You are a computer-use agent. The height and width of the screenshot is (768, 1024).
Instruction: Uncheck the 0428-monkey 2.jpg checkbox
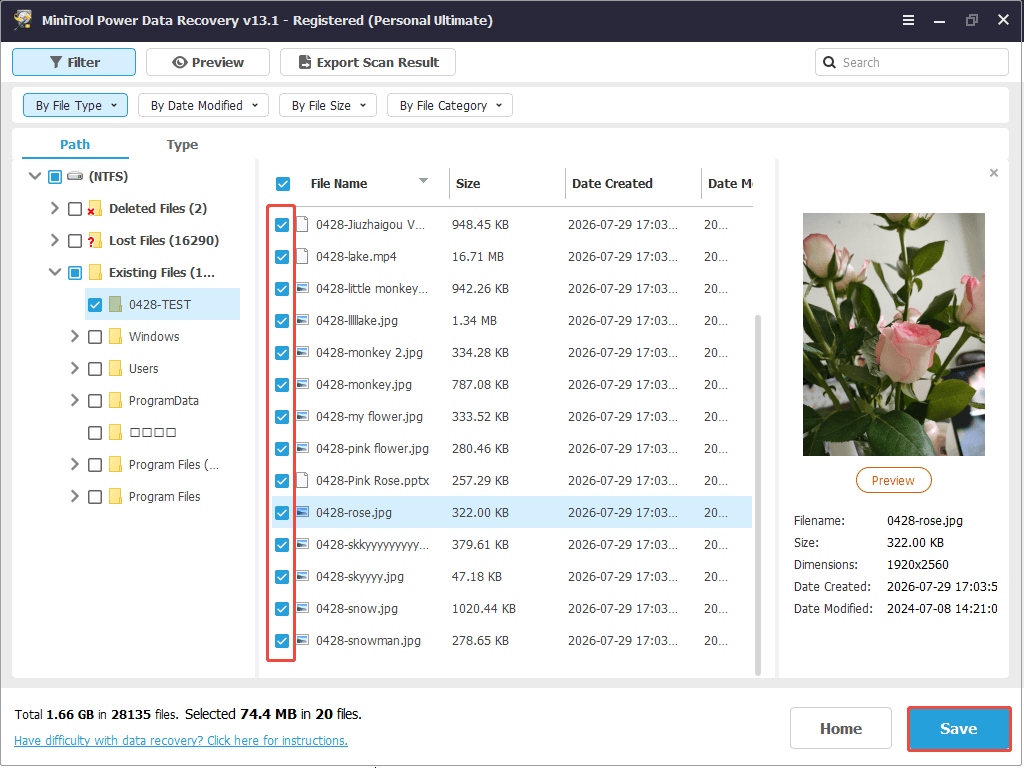pyautogui.click(x=282, y=353)
